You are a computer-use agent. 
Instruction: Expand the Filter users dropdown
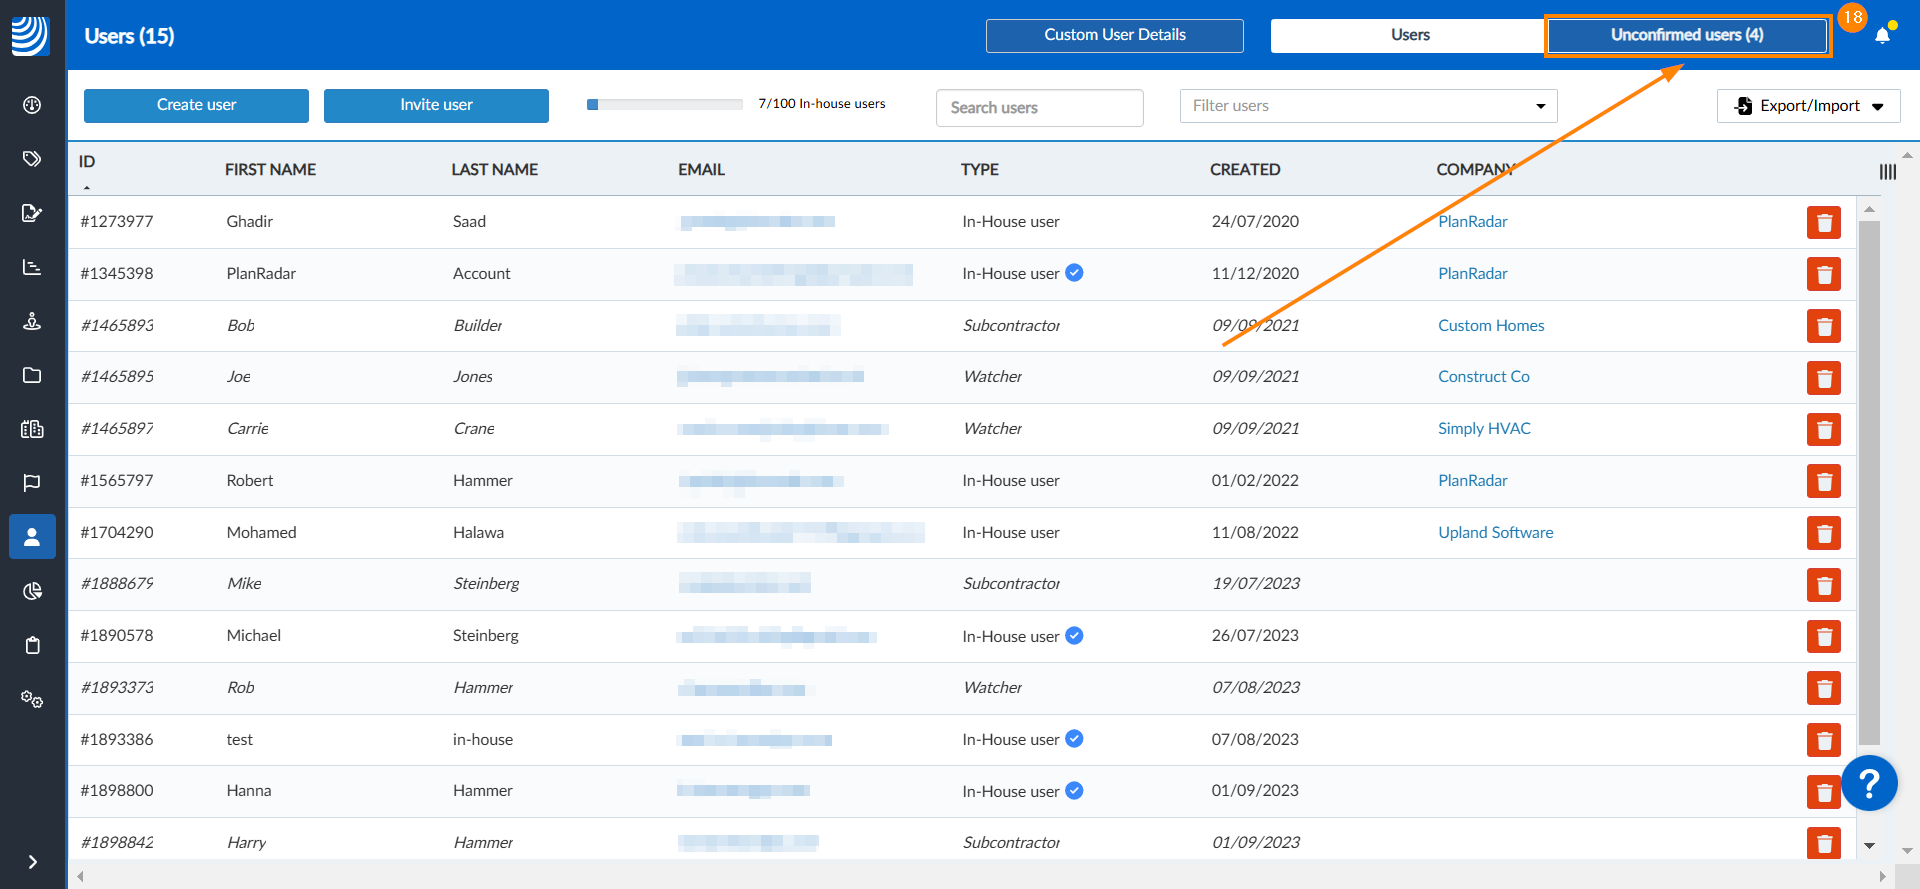pos(1368,106)
